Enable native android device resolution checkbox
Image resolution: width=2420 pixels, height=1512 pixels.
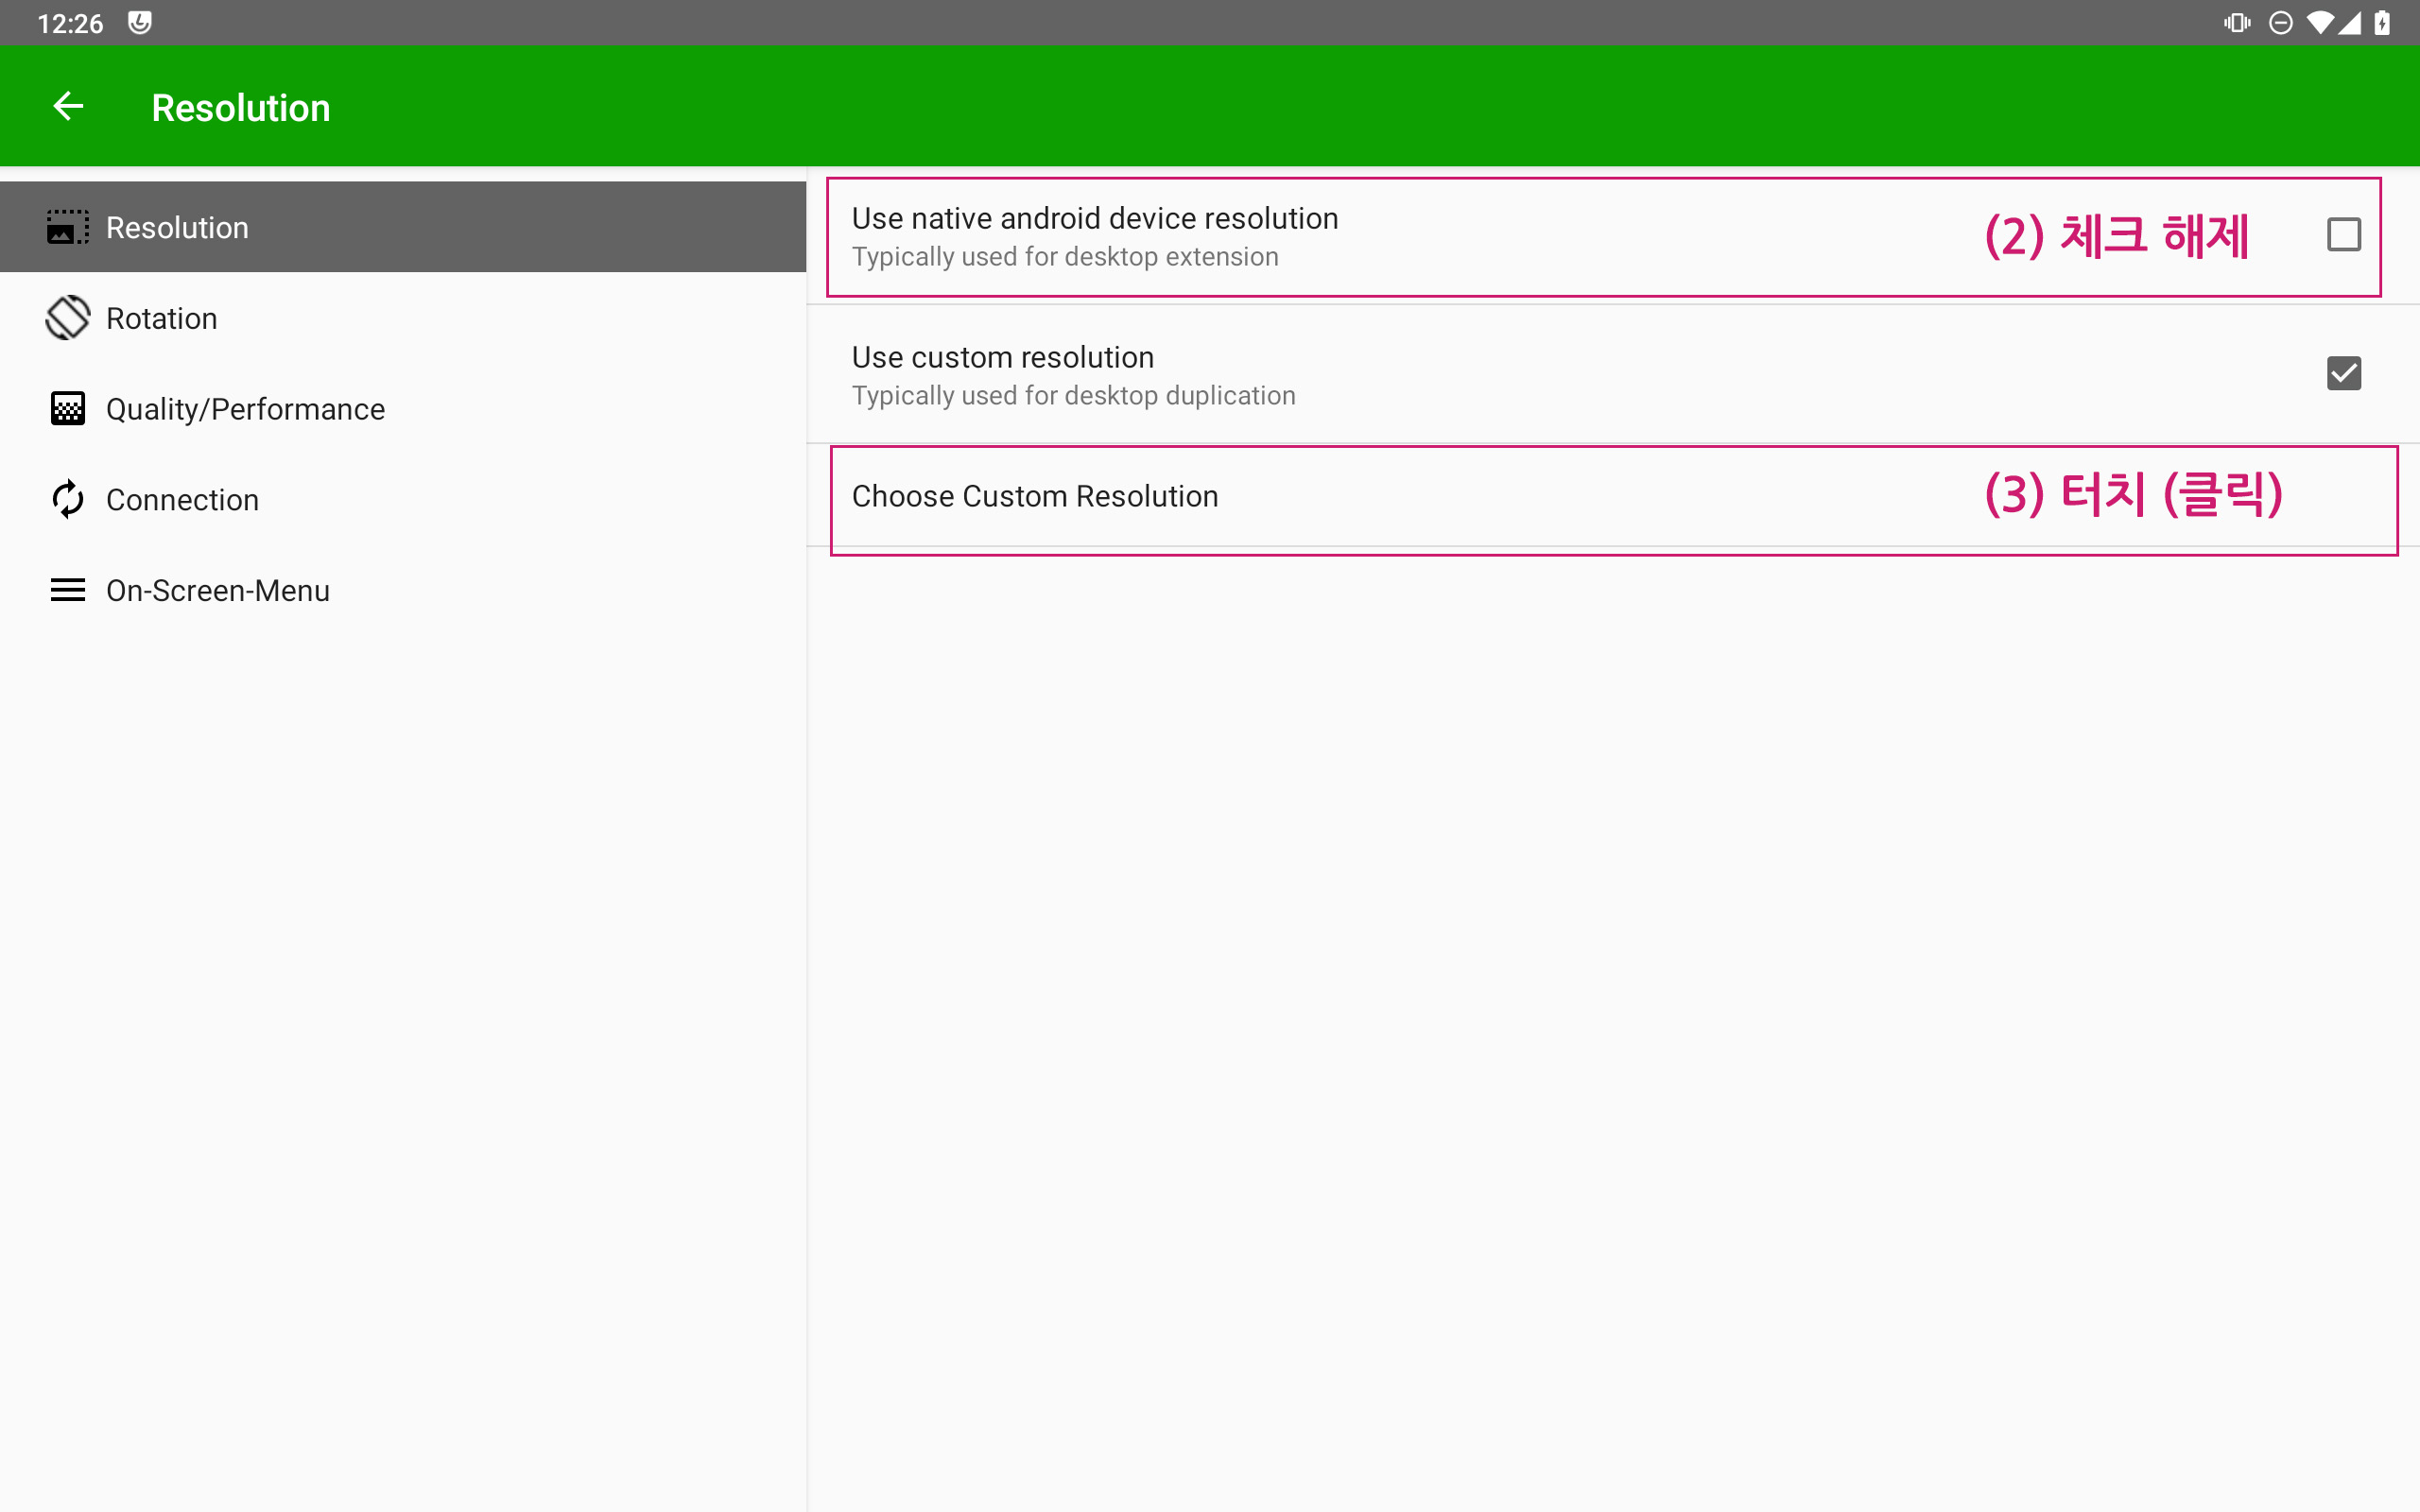point(2343,235)
